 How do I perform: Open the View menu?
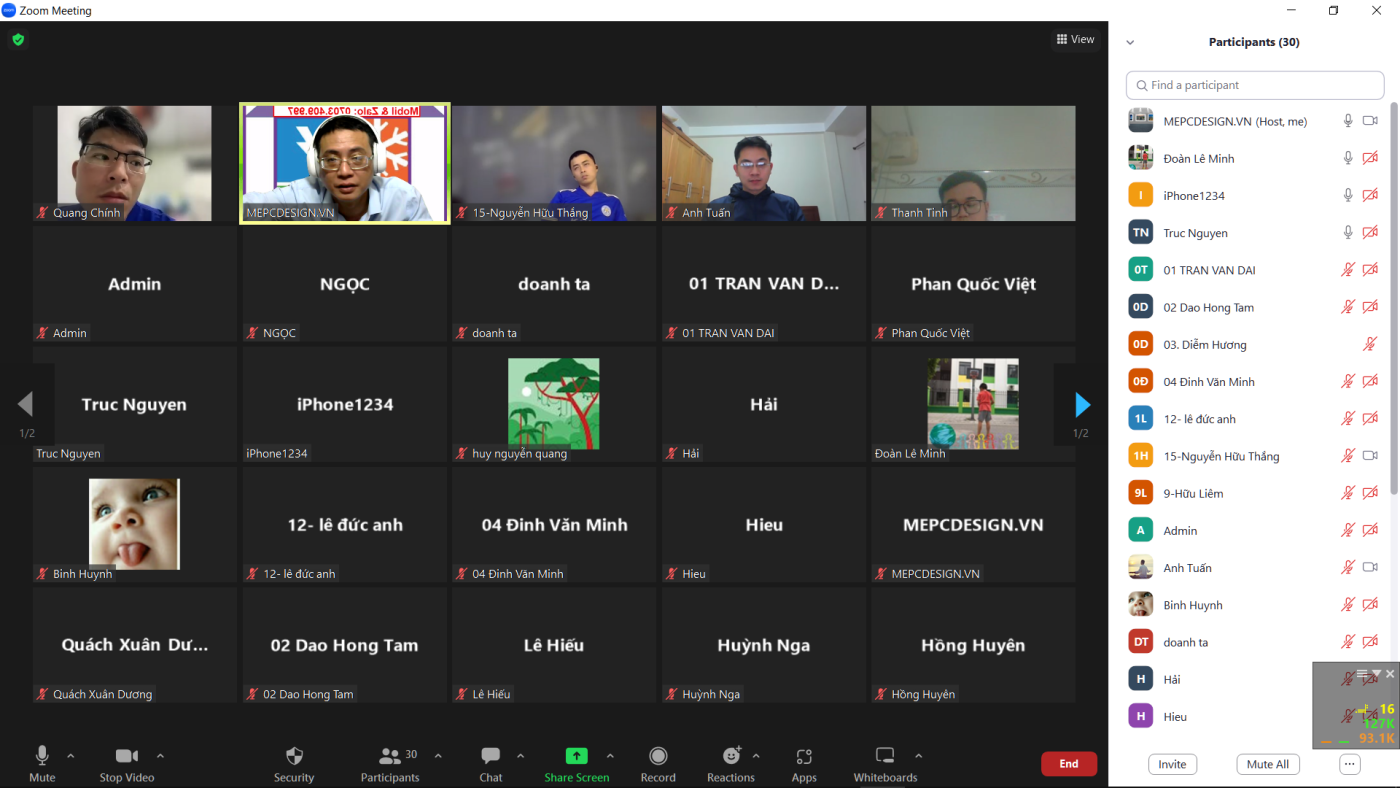[x=1075, y=39]
